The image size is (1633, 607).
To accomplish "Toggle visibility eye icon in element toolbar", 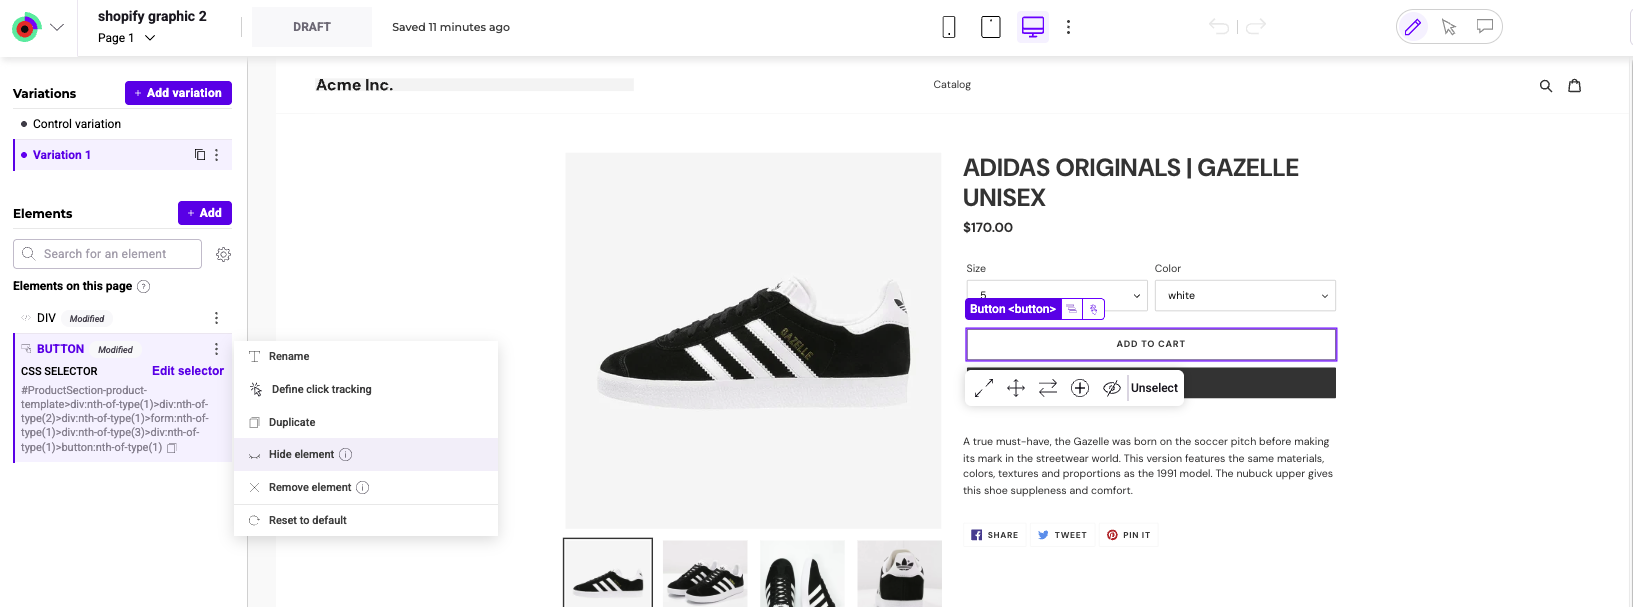I will (x=1111, y=388).
